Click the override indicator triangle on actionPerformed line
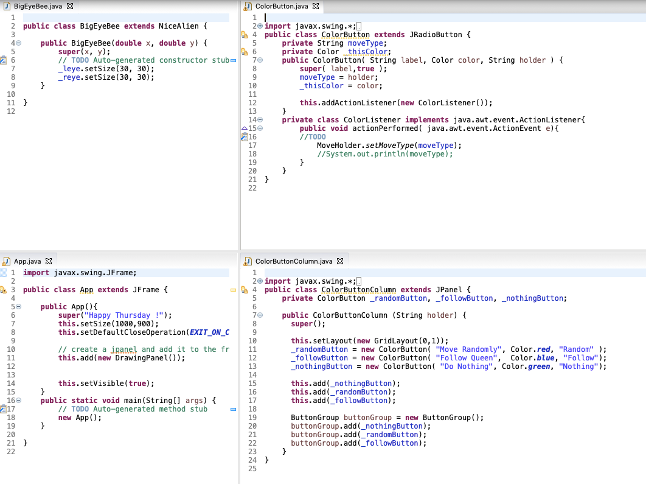The height and width of the screenshot is (484, 646). [244, 129]
